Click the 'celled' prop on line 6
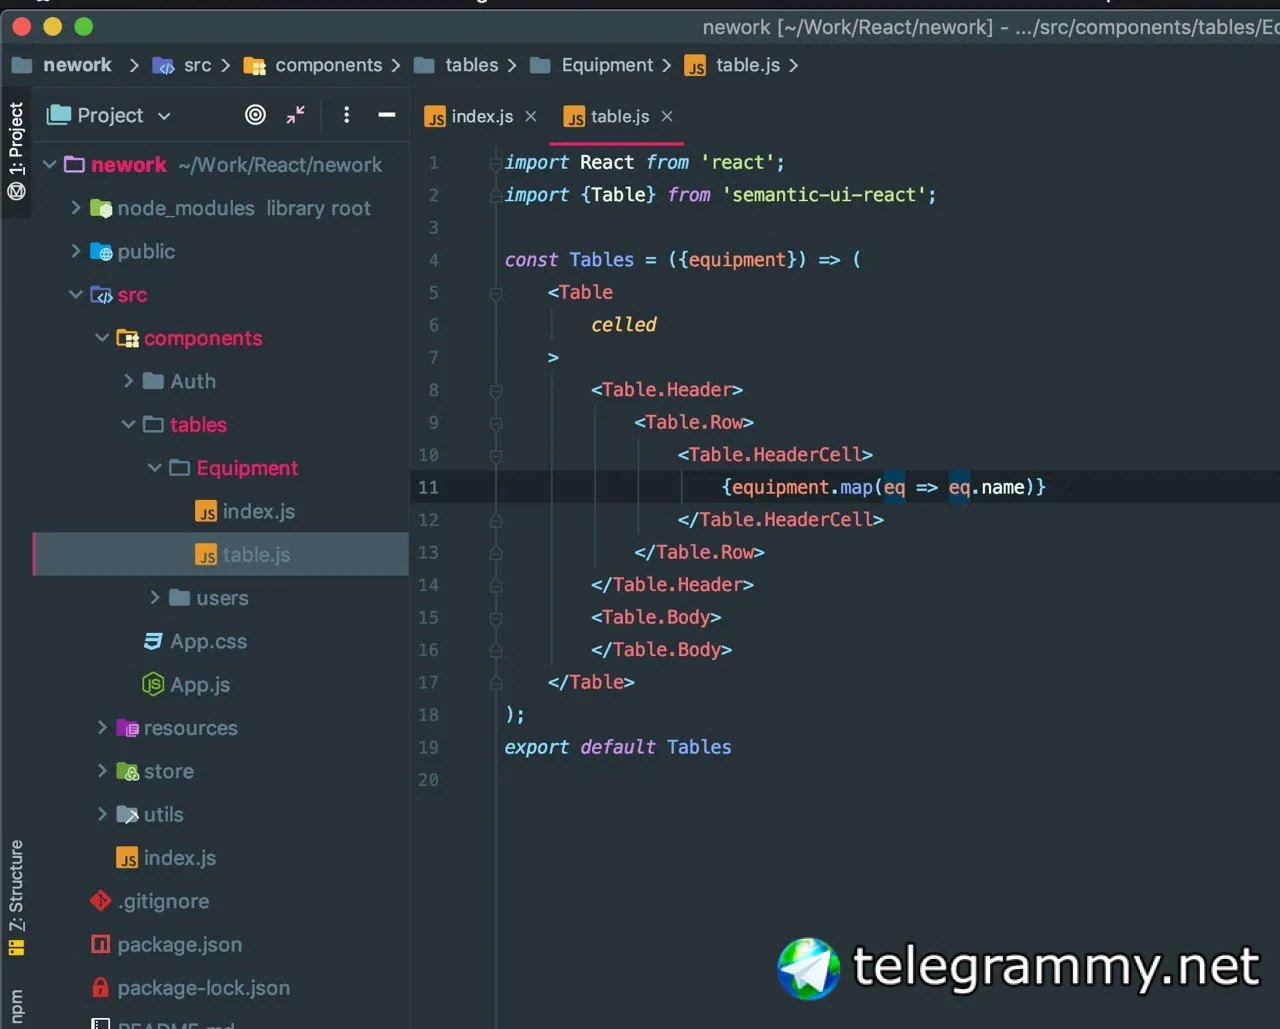The height and width of the screenshot is (1029, 1280). 624,325
